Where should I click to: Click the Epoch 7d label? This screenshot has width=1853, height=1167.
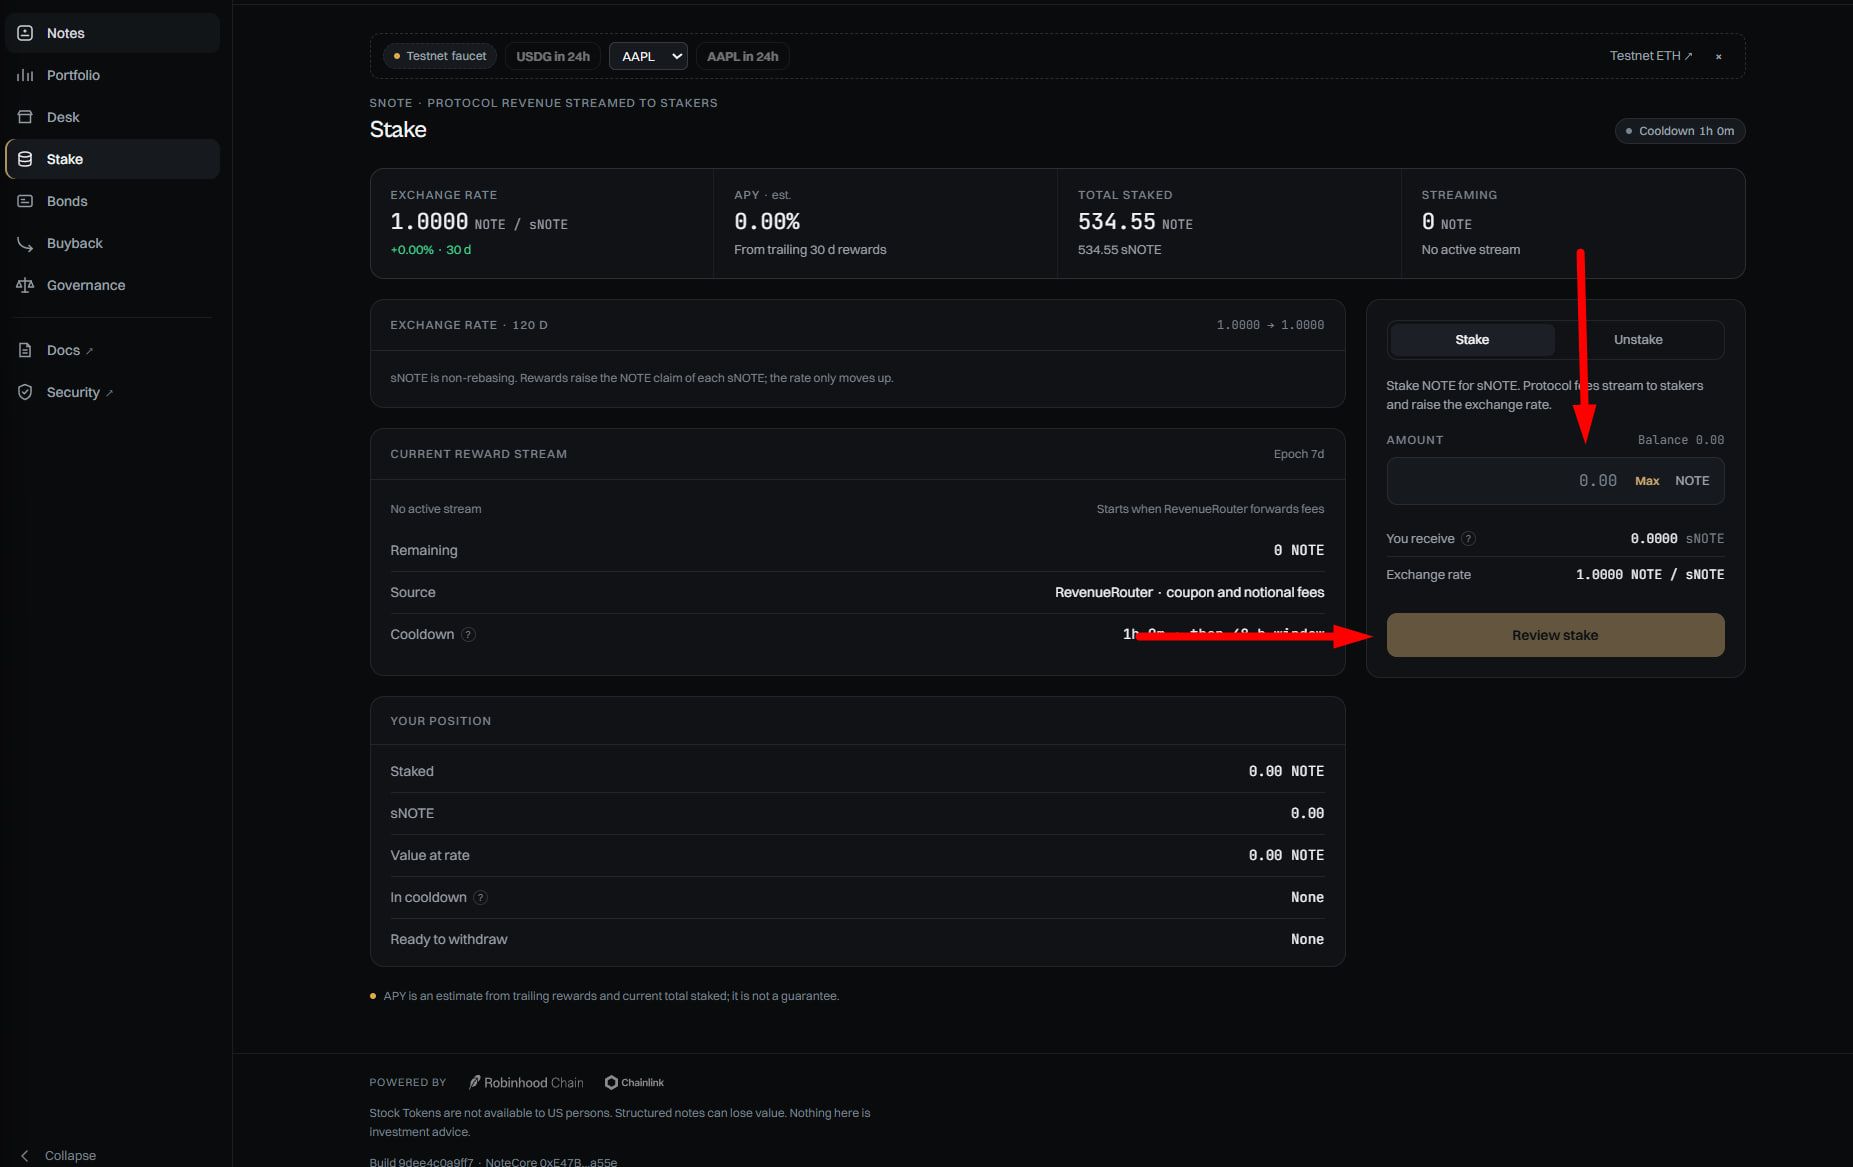(x=1298, y=454)
